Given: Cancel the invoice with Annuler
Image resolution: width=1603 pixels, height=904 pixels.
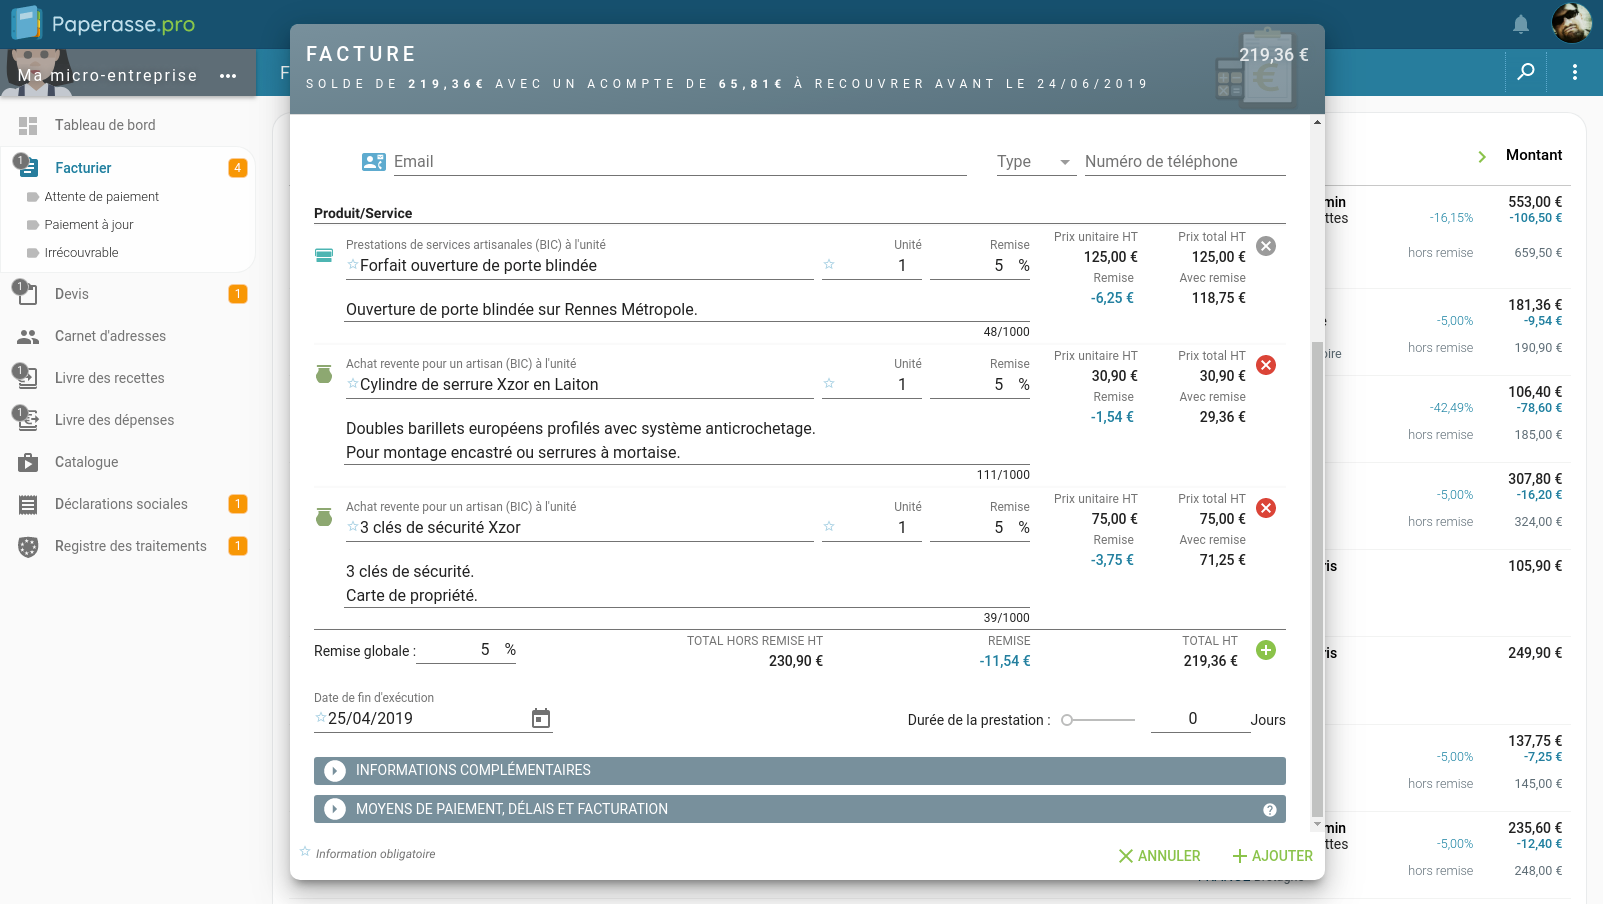Looking at the screenshot, I should tap(1160, 855).
